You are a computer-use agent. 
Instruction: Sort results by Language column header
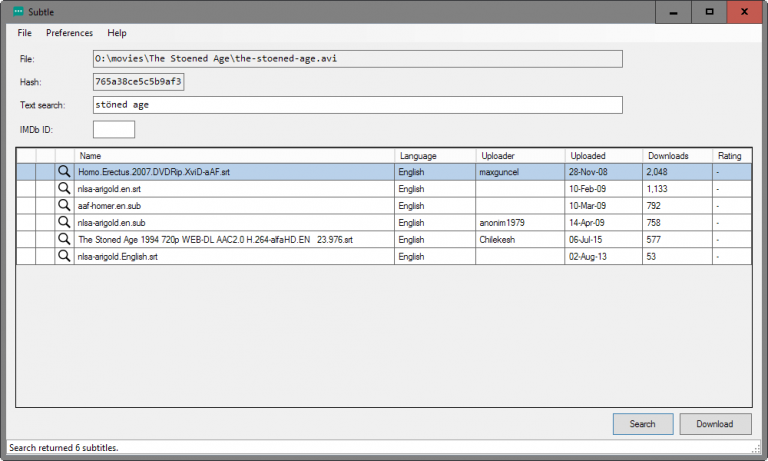point(435,156)
